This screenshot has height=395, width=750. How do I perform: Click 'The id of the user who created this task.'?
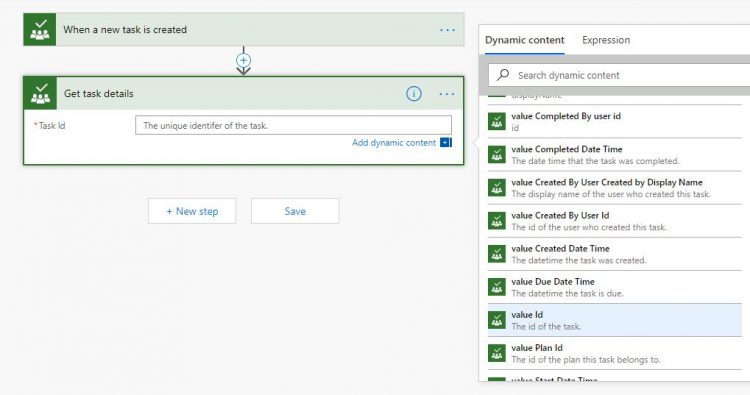click(589, 227)
